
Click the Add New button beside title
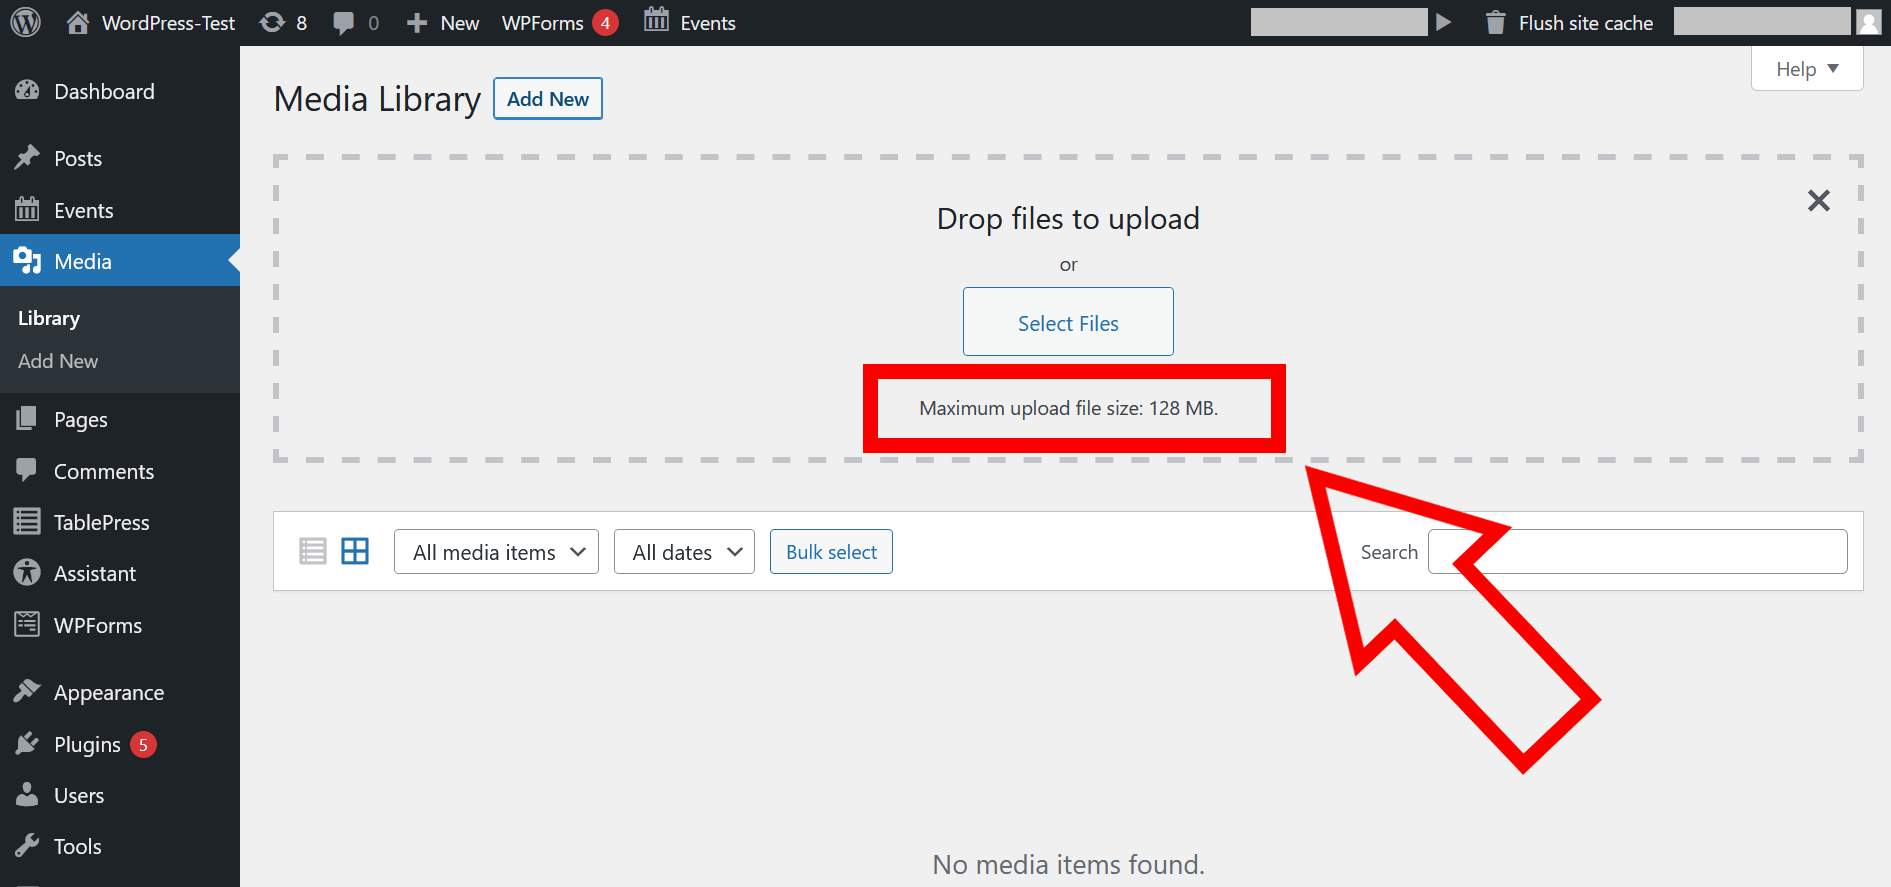click(x=547, y=99)
